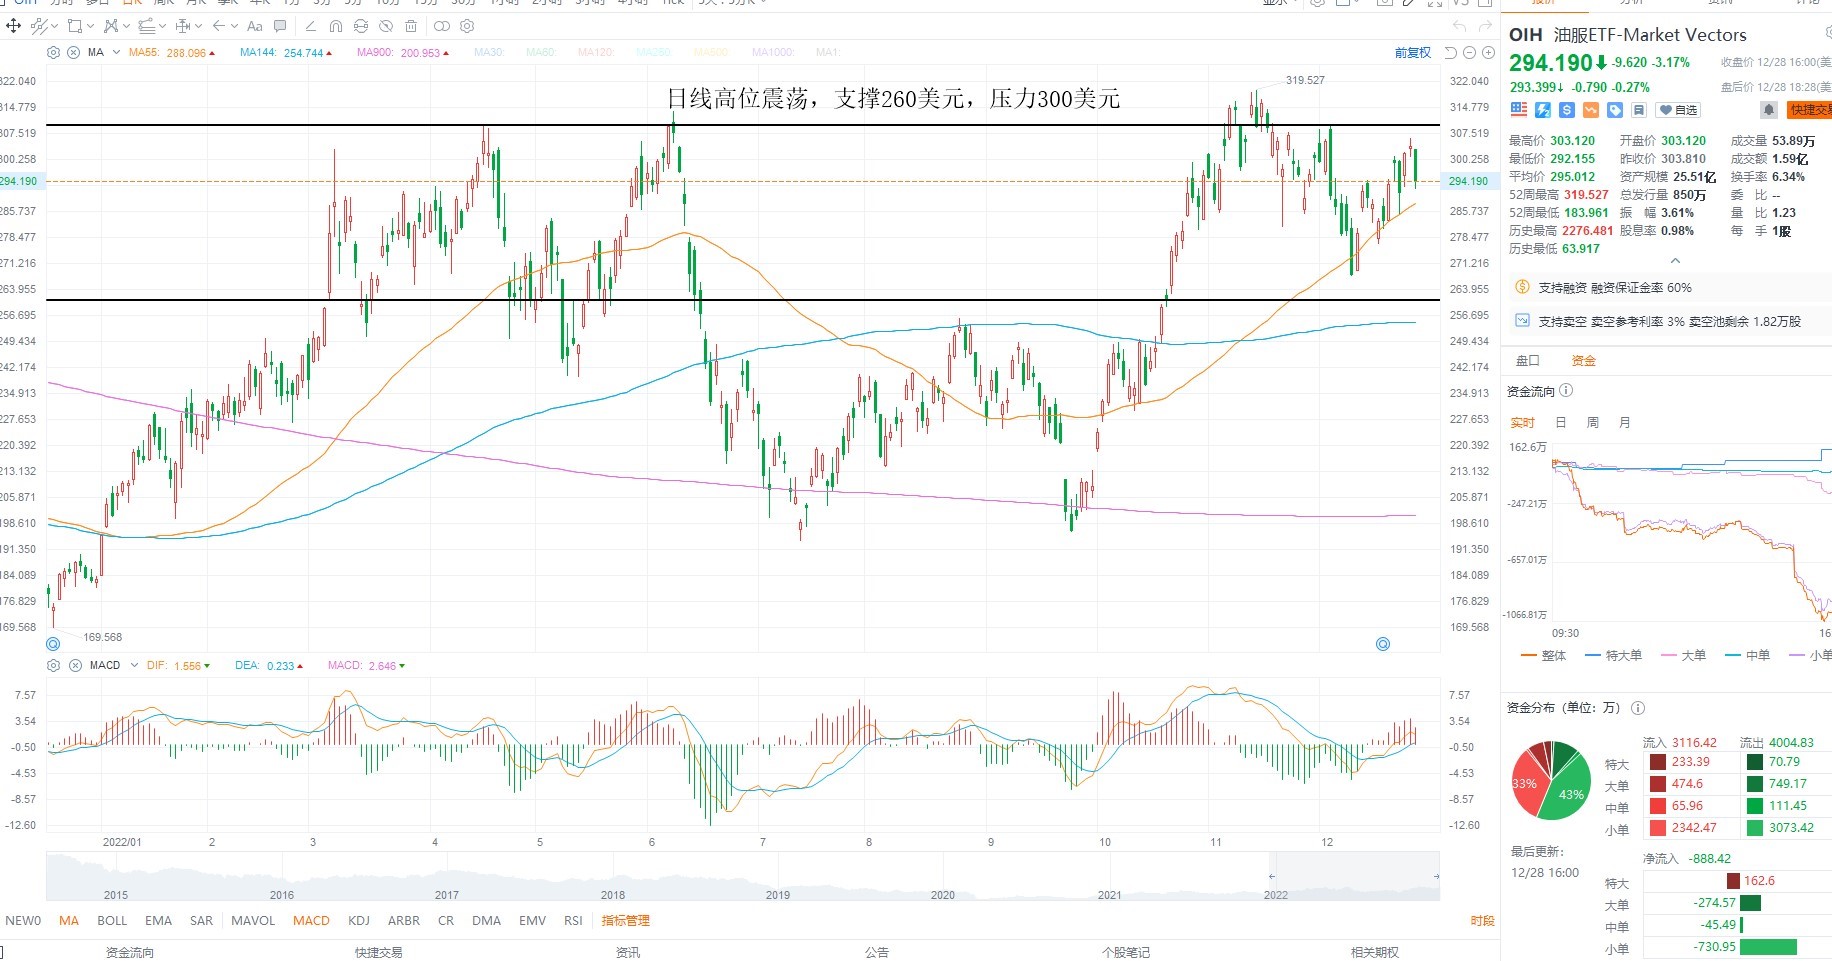The width and height of the screenshot is (1832, 961).
Task: Switch to the 盘口 tab
Action: 1528,361
